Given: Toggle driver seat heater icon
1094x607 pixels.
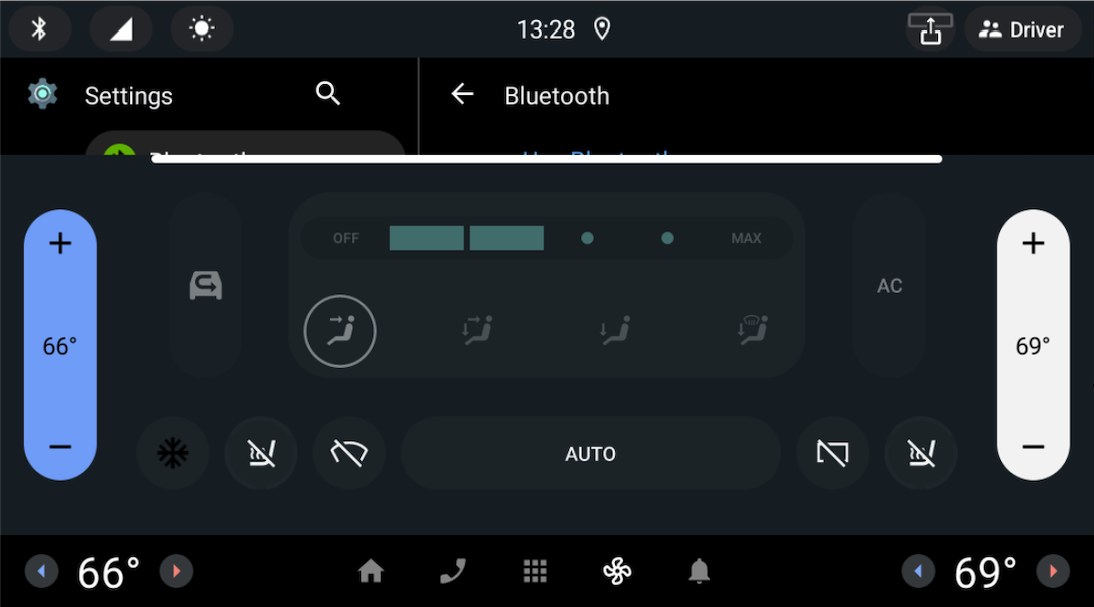Looking at the screenshot, I should point(261,454).
